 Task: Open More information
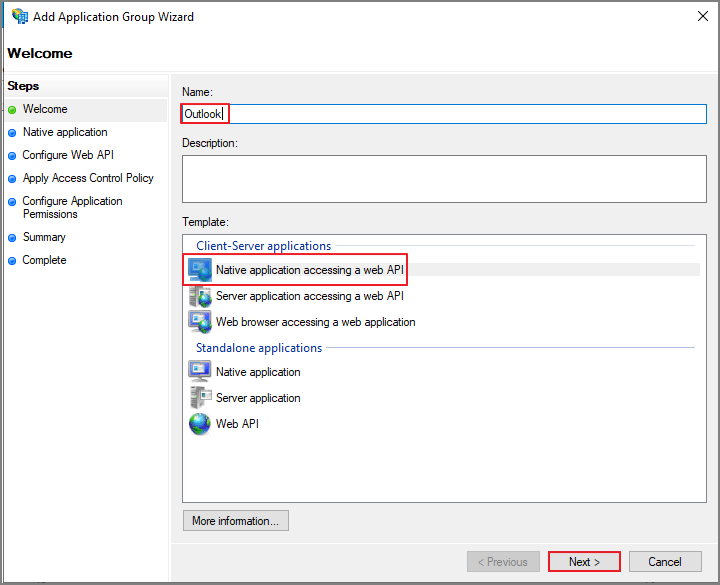(236, 521)
